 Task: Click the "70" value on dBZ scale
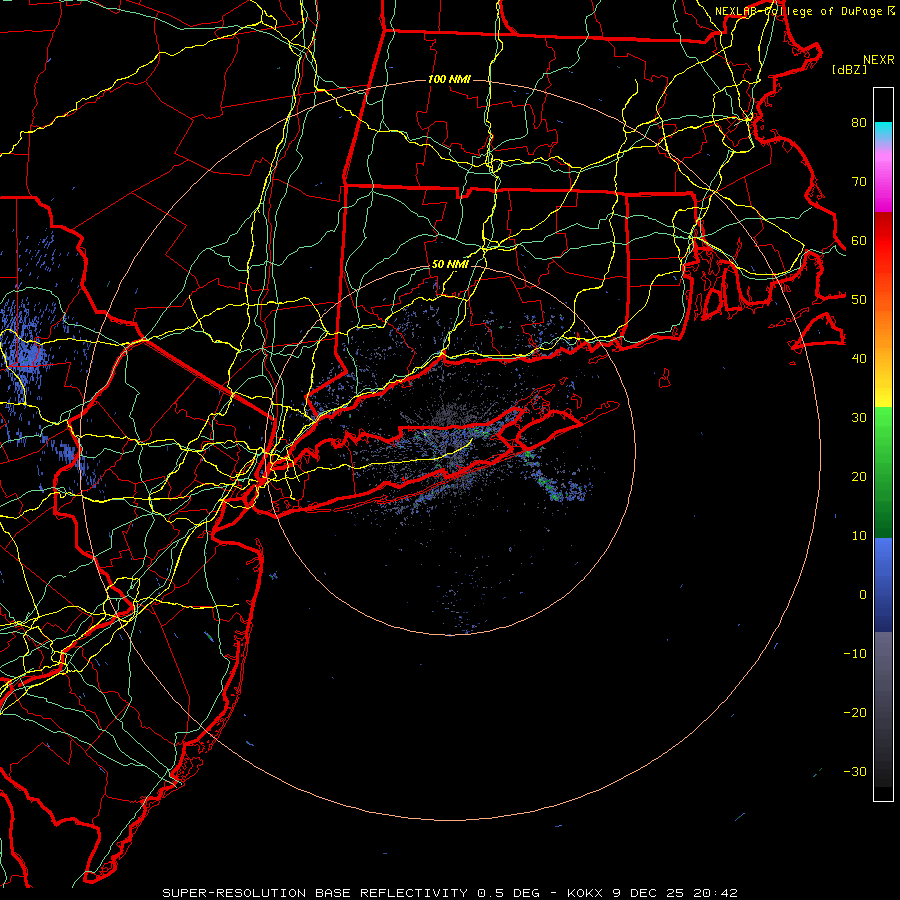[859, 181]
